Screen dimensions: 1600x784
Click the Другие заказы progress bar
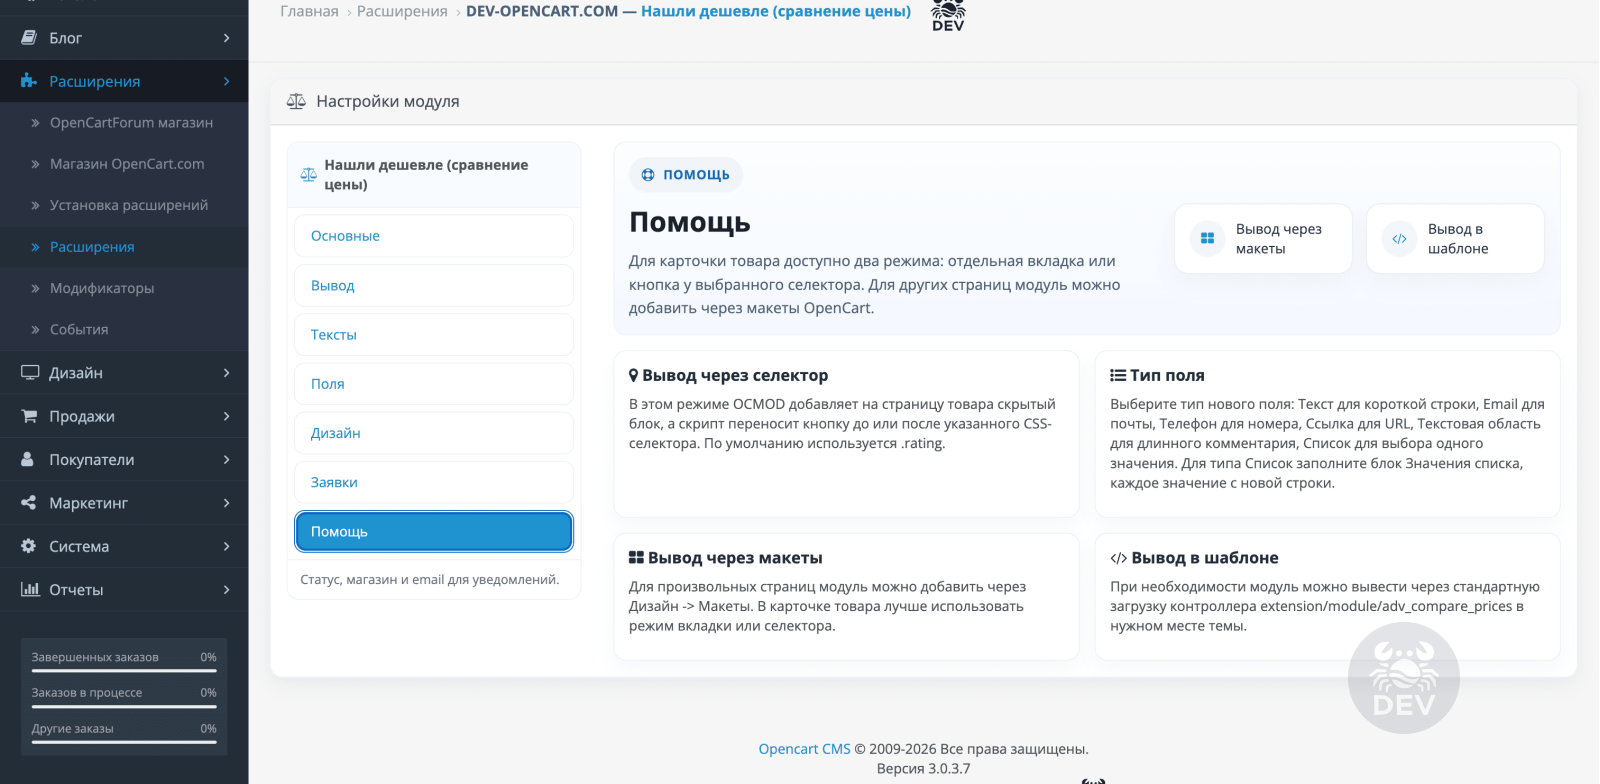(124, 742)
